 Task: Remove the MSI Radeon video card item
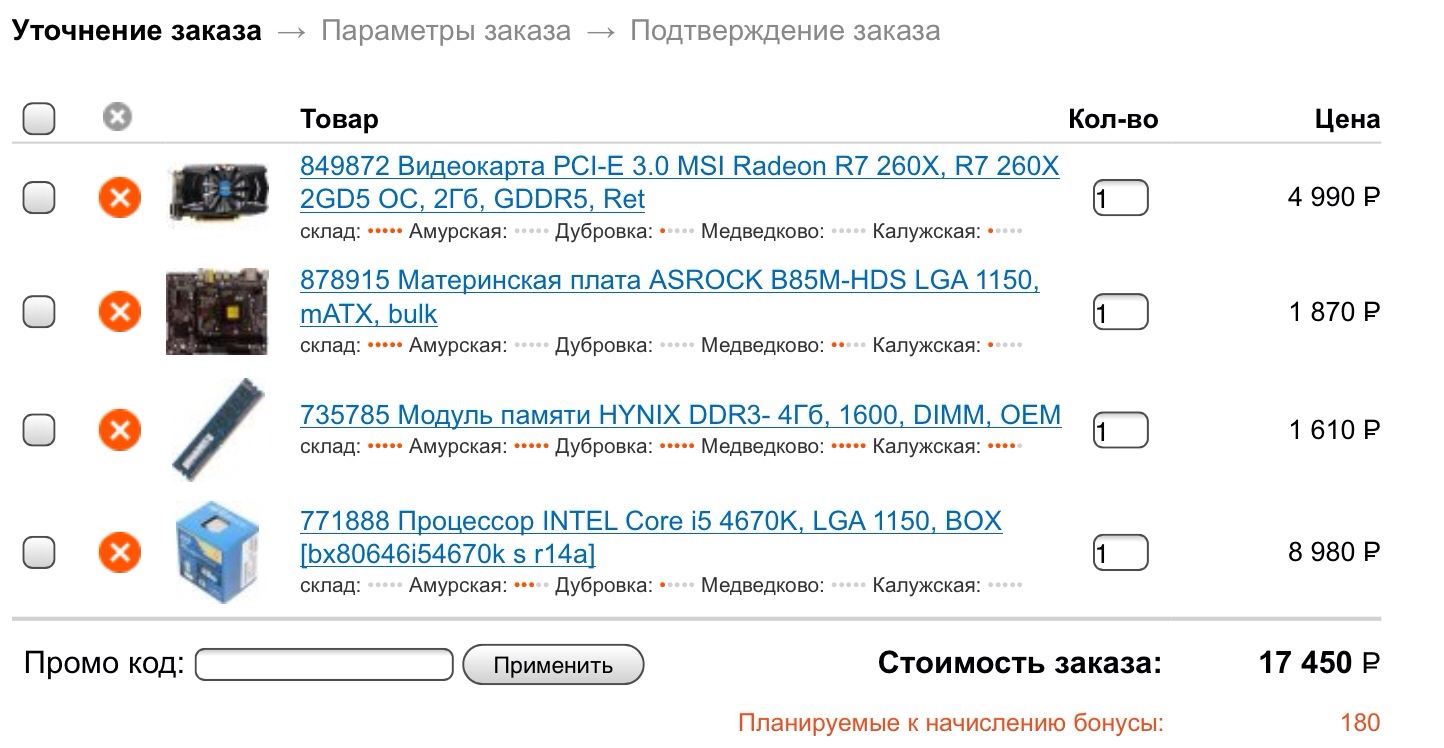(119, 198)
